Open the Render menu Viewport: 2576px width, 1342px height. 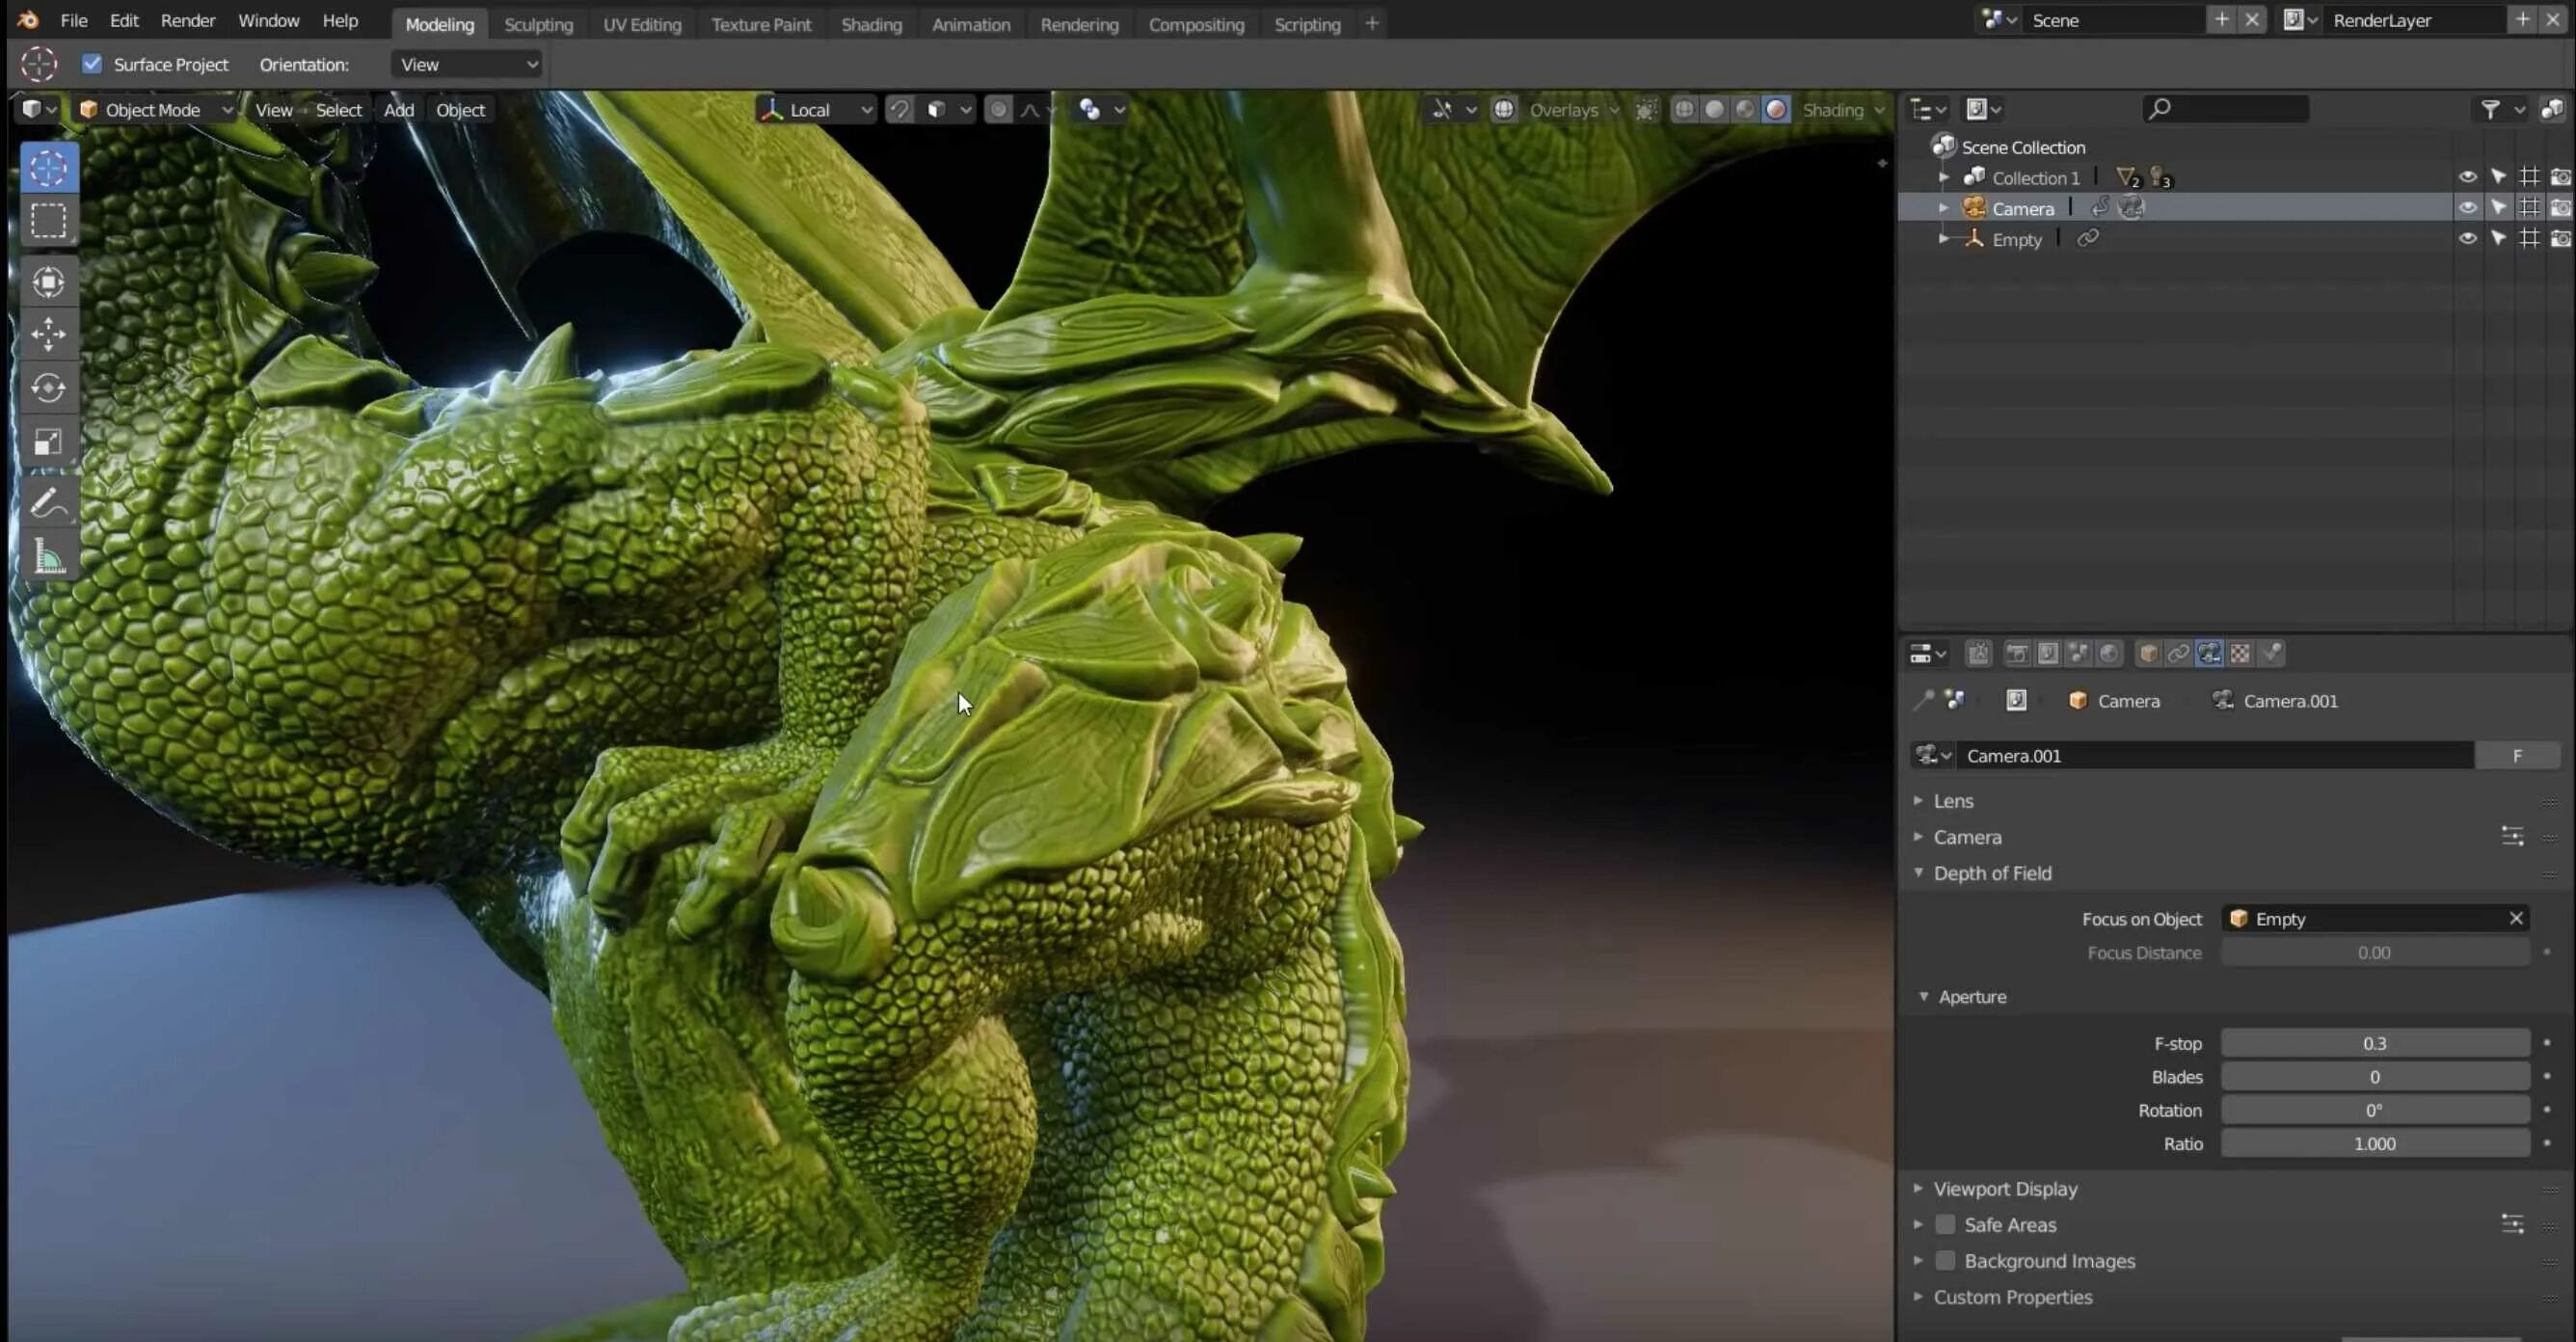(187, 20)
